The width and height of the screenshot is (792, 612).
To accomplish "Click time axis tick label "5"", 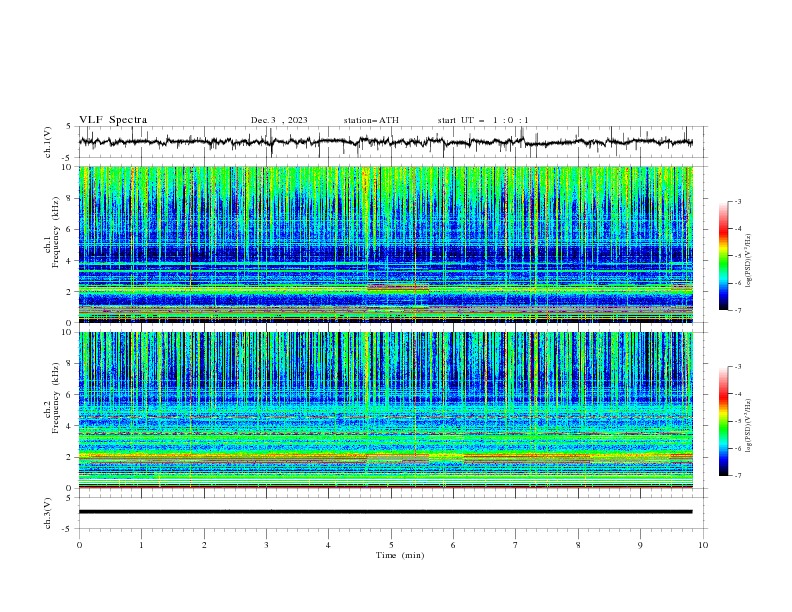I will click(x=391, y=545).
